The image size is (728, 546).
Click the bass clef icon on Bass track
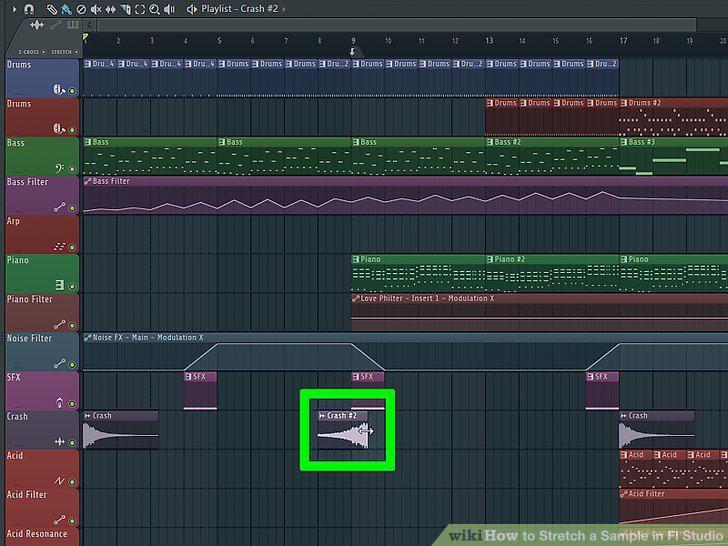tap(59, 168)
